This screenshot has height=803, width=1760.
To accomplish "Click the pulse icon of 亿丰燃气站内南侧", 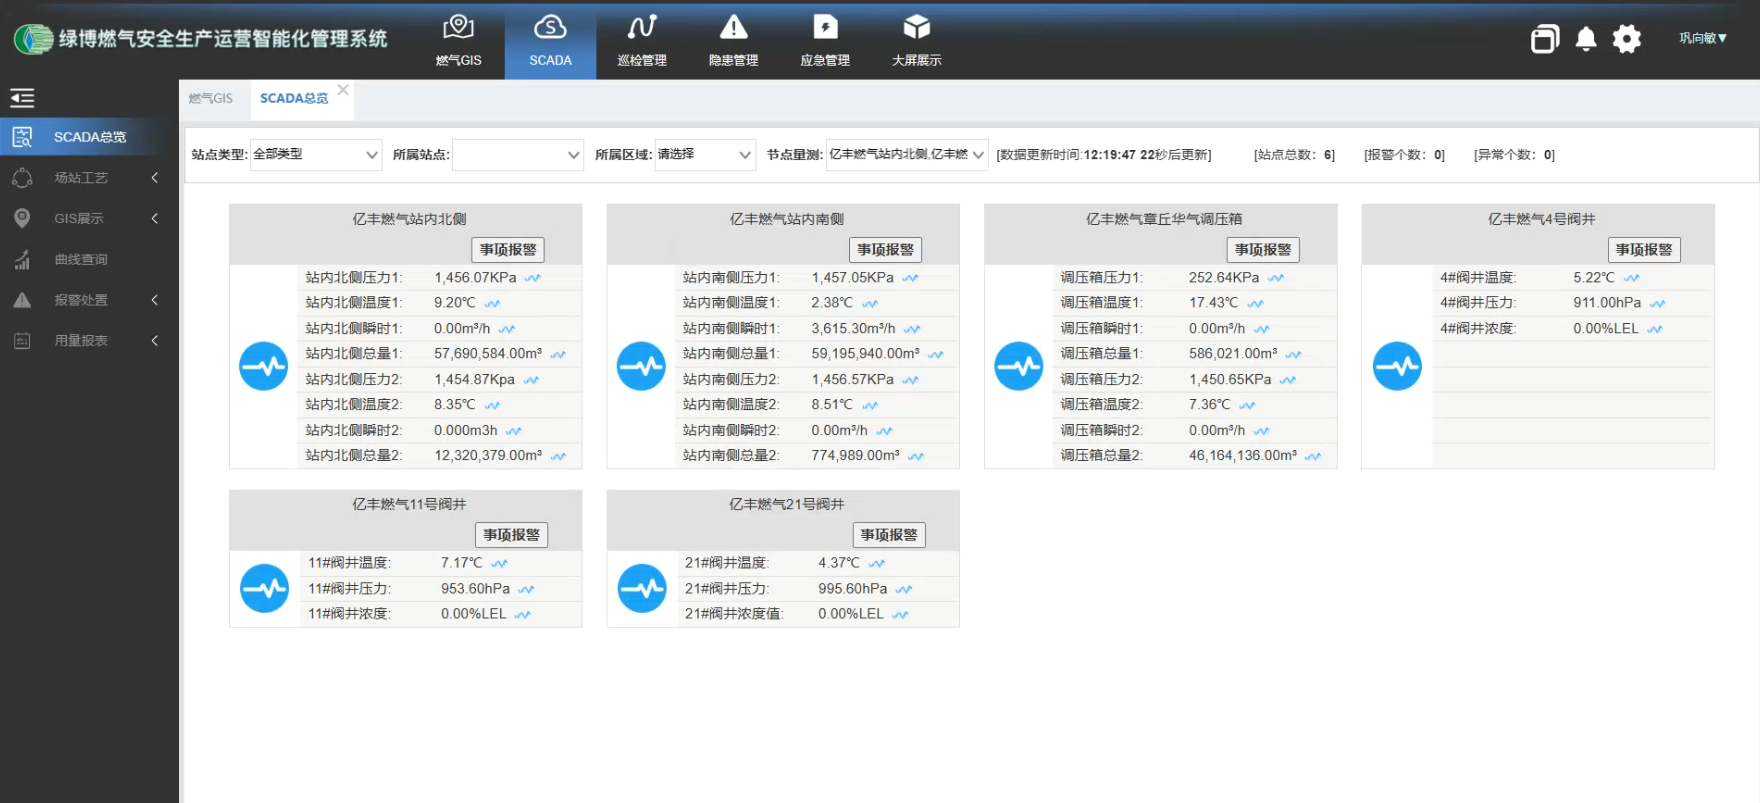I will (x=641, y=366).
